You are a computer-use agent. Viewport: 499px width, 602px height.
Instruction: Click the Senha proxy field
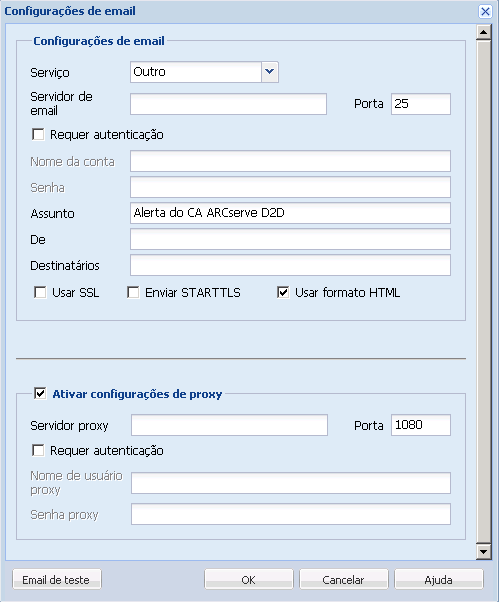[x=291, y=514]
